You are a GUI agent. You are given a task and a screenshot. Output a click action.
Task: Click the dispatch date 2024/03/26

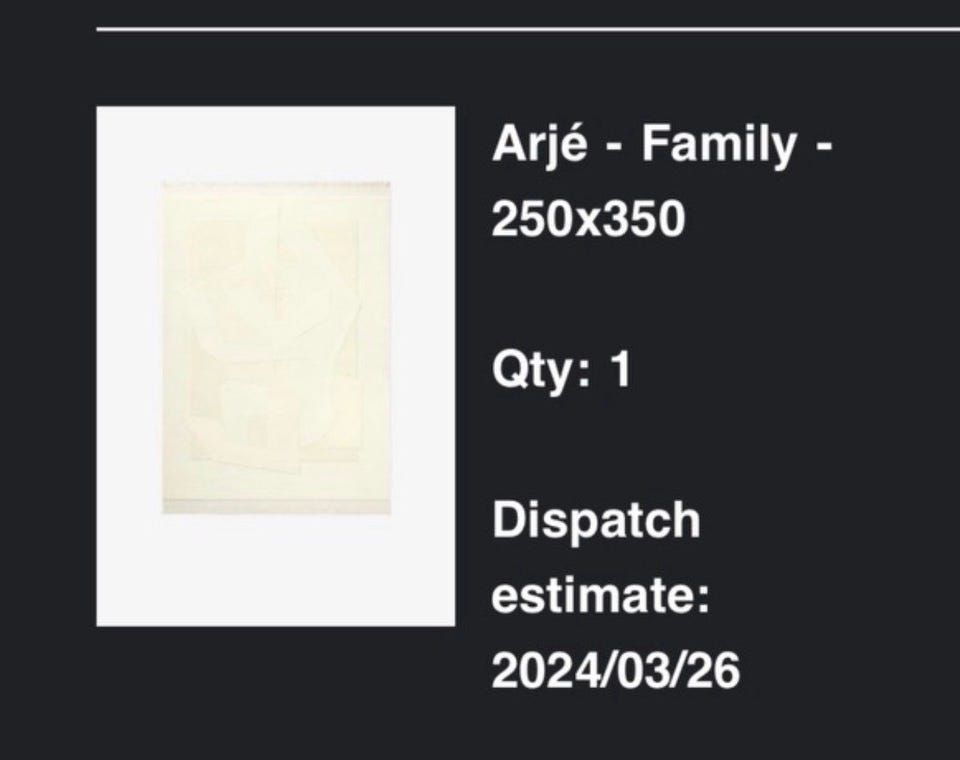pyautogui.click(x=615, y=671)
